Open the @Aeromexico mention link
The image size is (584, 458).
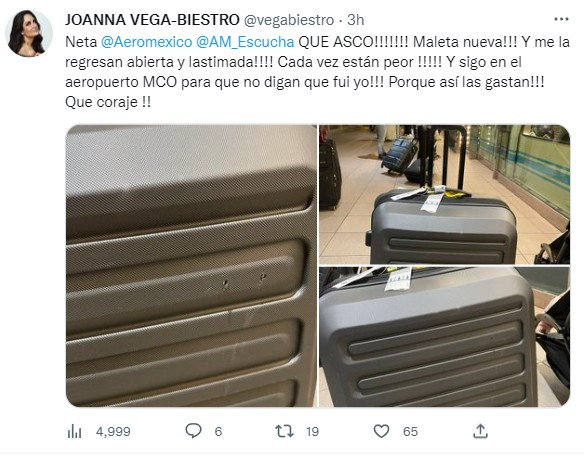146,42
